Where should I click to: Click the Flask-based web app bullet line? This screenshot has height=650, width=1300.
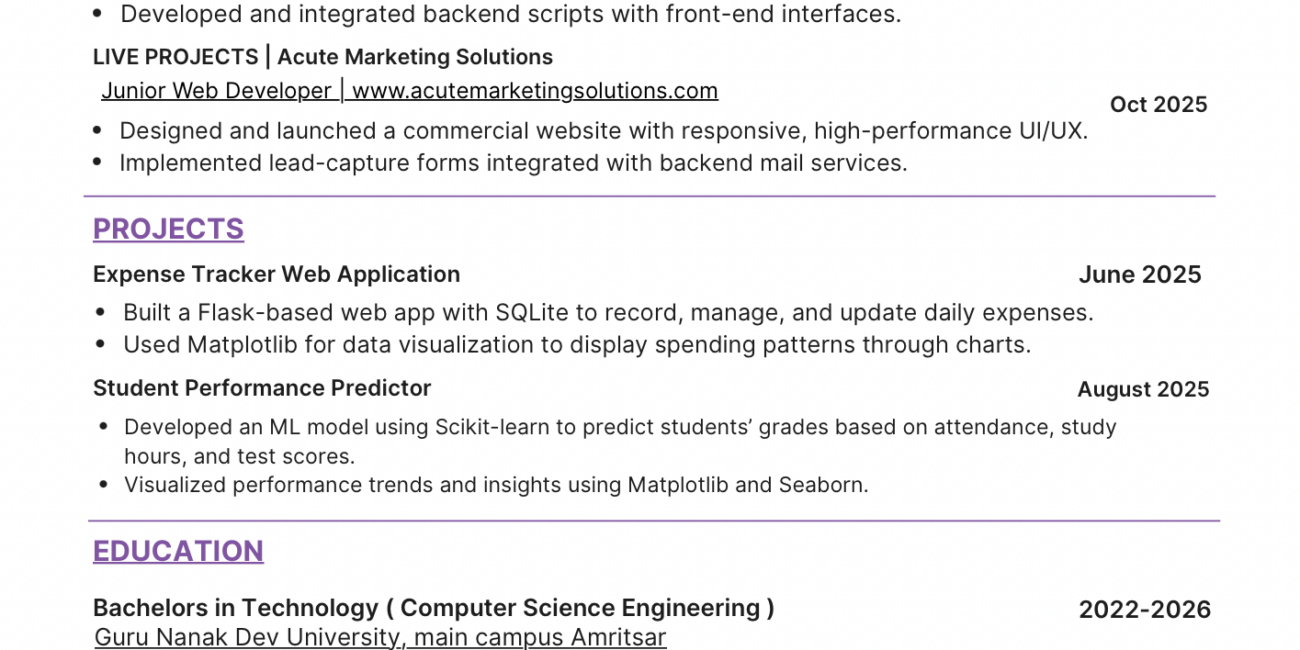click(x=608, y=313)
